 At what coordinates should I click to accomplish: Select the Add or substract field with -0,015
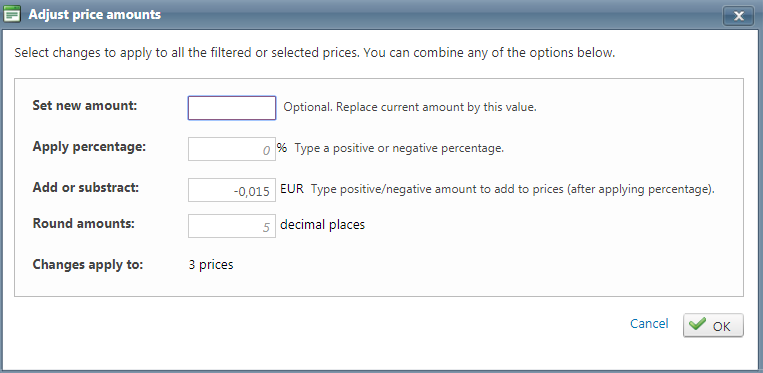(x=232, y=190)
